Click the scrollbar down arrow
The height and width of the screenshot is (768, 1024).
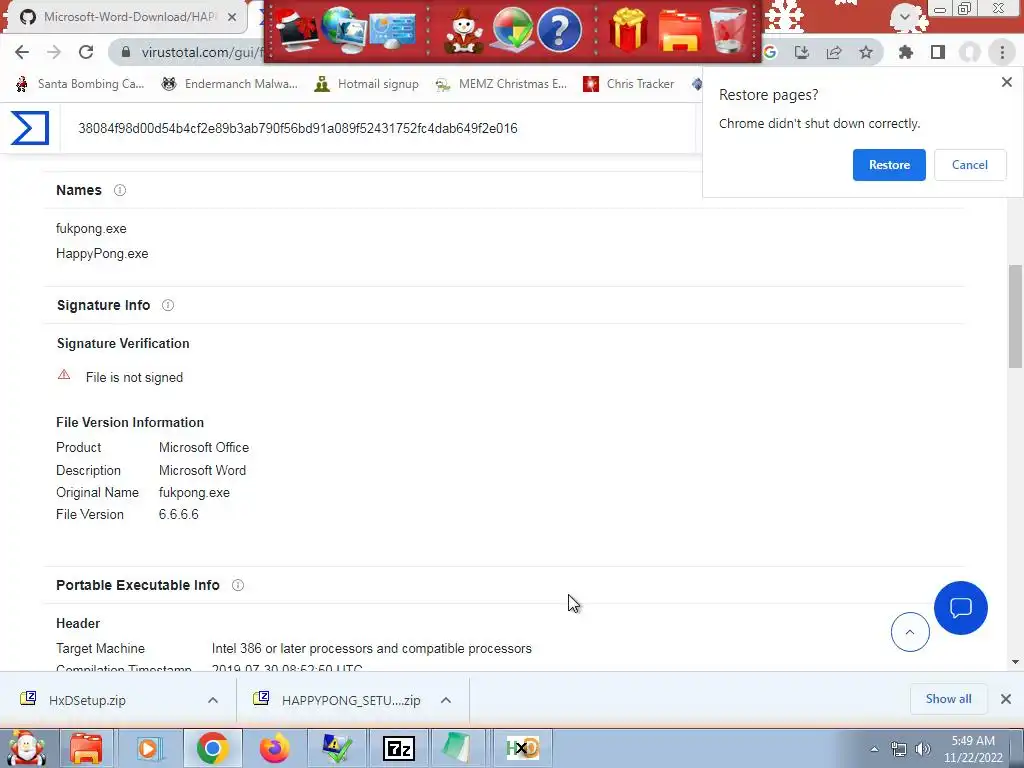(1015, 662)
